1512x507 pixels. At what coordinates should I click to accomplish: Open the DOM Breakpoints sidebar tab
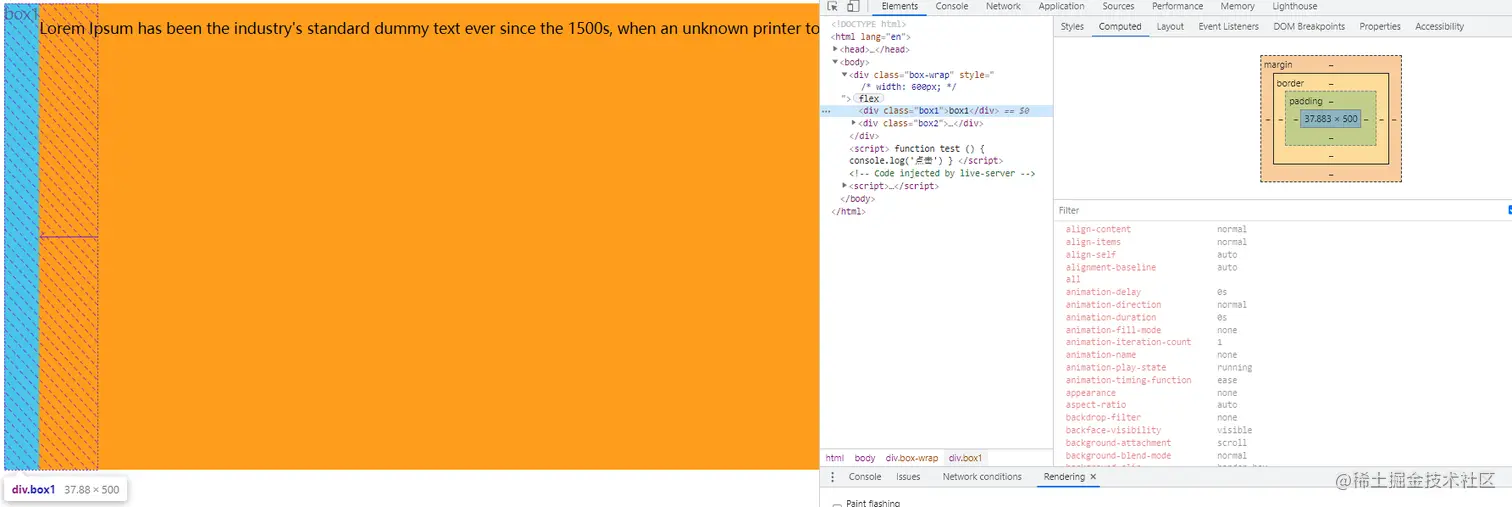click(1309, 27)
